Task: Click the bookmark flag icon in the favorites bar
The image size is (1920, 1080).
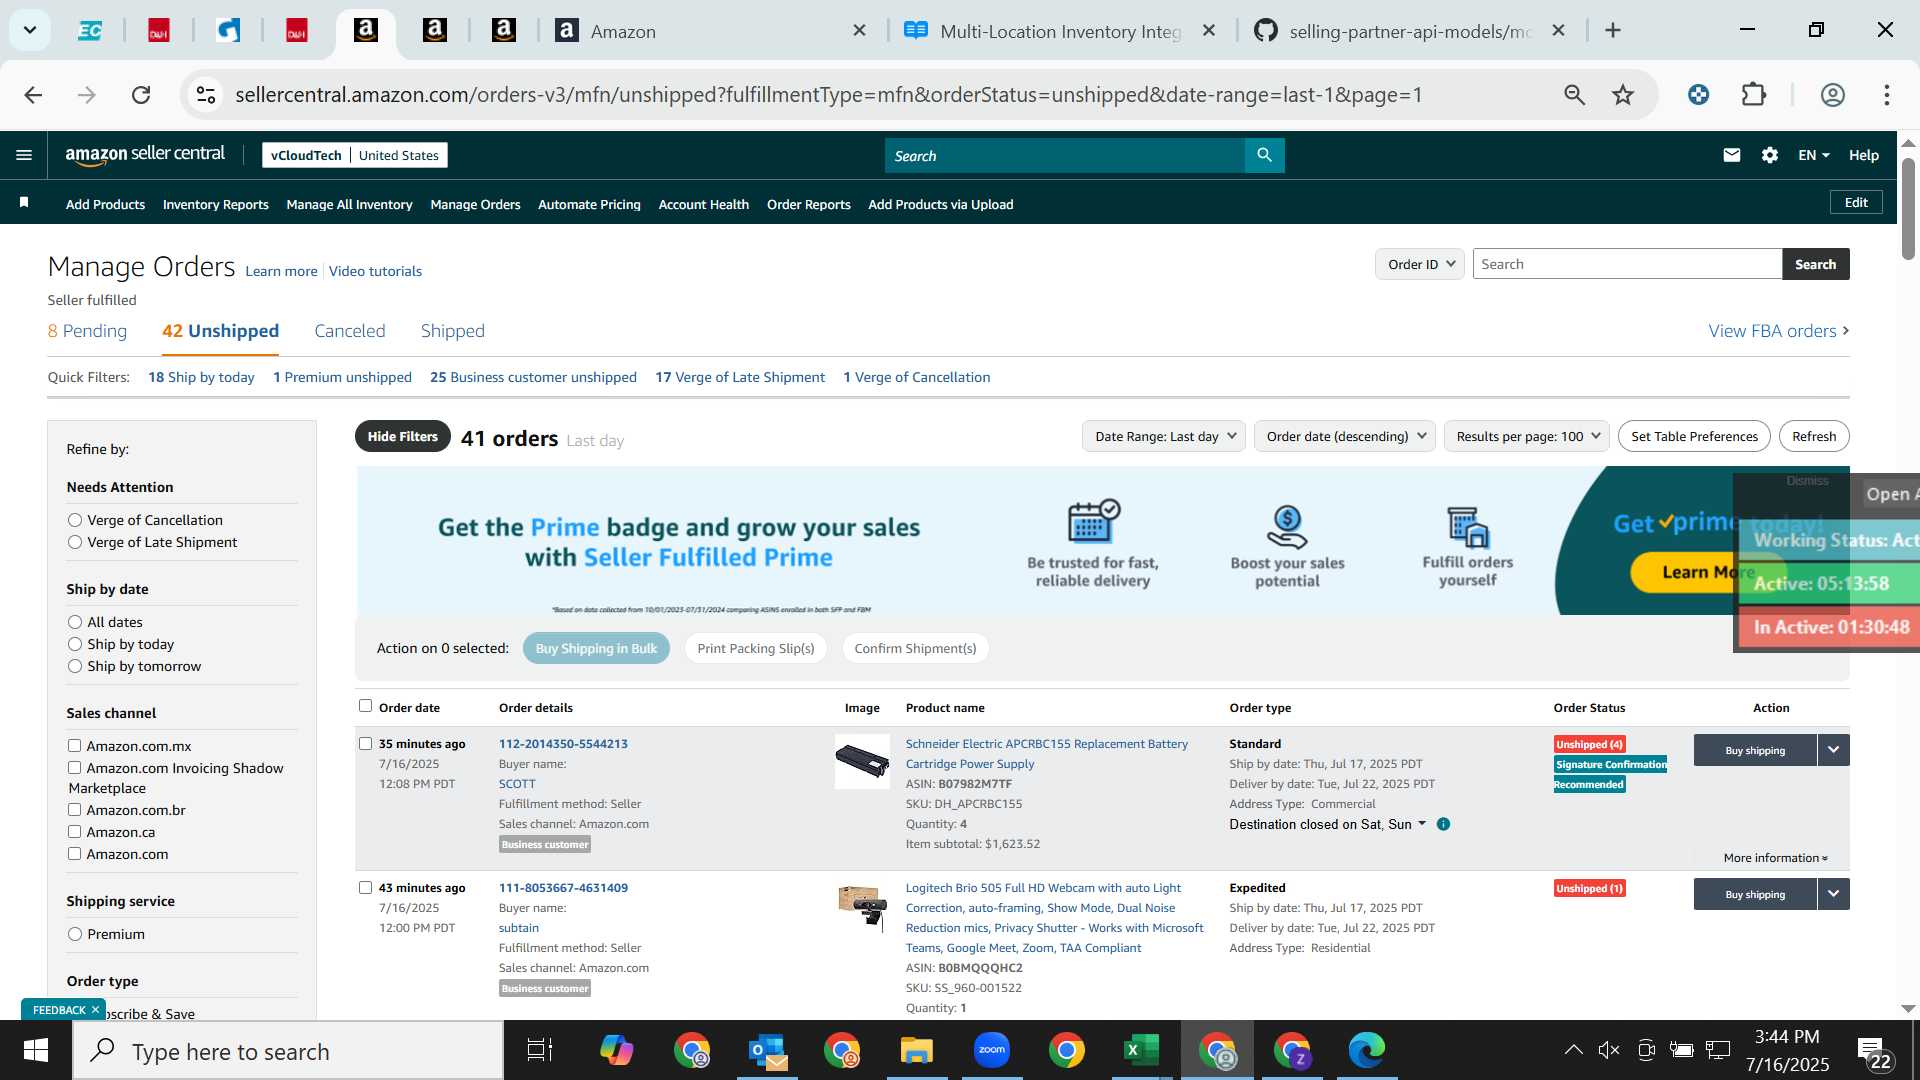Action: [x=24, y=203]
